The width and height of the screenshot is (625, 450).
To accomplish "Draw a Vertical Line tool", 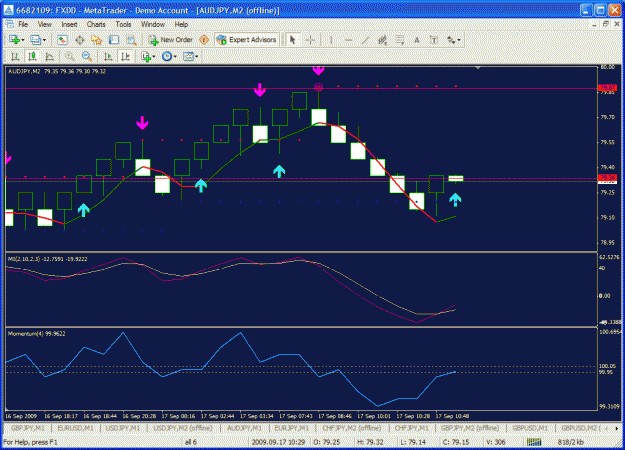I will [331, 40].
